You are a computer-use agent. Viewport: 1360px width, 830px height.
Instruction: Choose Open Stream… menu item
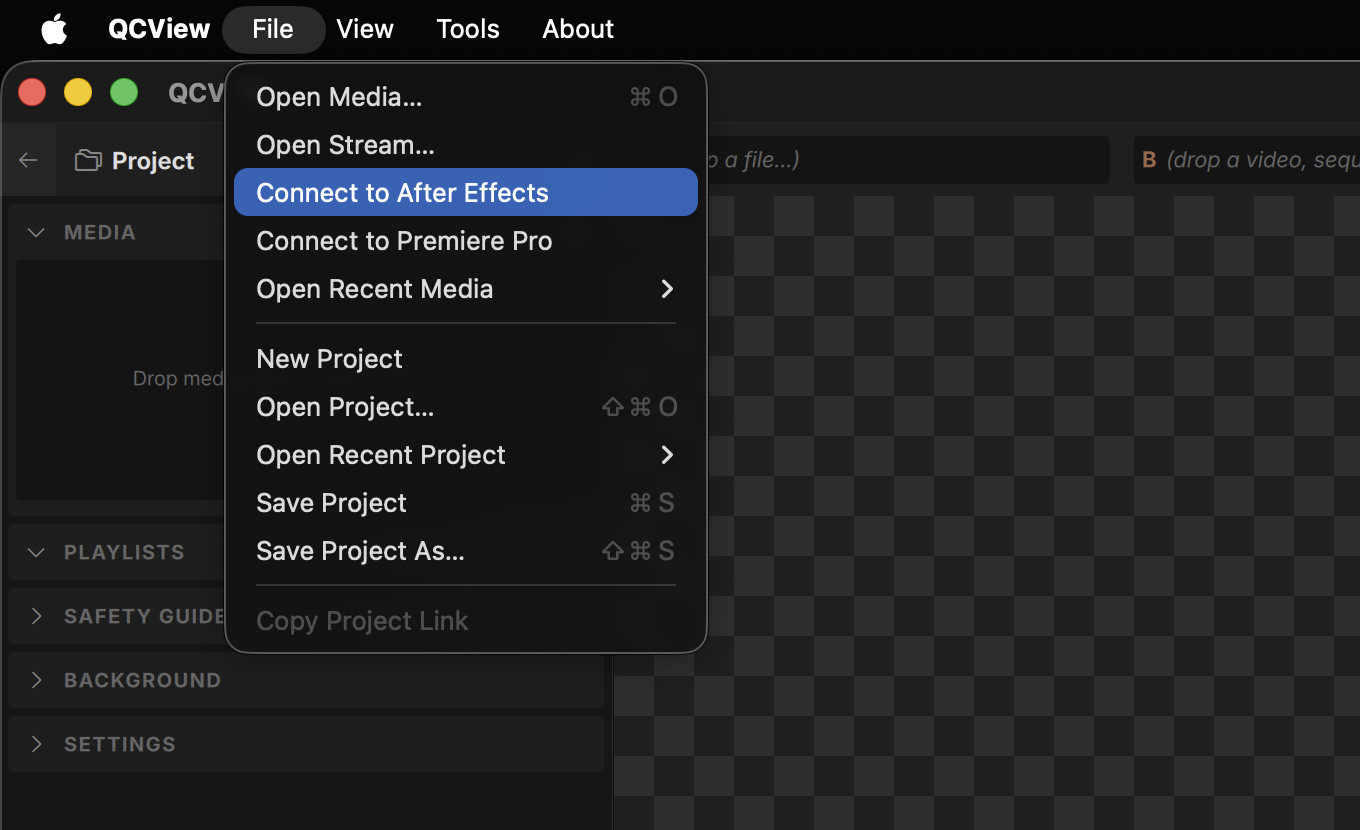[x=466, y=145]
